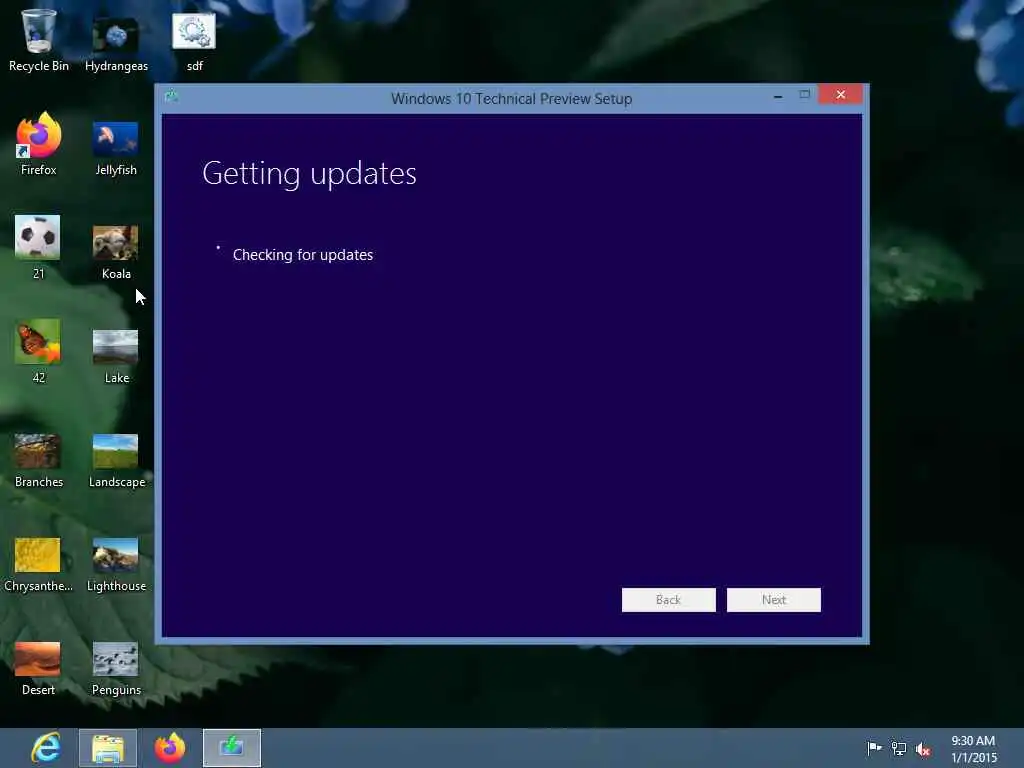Viewport: 1024px width, 768px height.
Task: Select the Koala image icon
Action: tap(116, 252)
